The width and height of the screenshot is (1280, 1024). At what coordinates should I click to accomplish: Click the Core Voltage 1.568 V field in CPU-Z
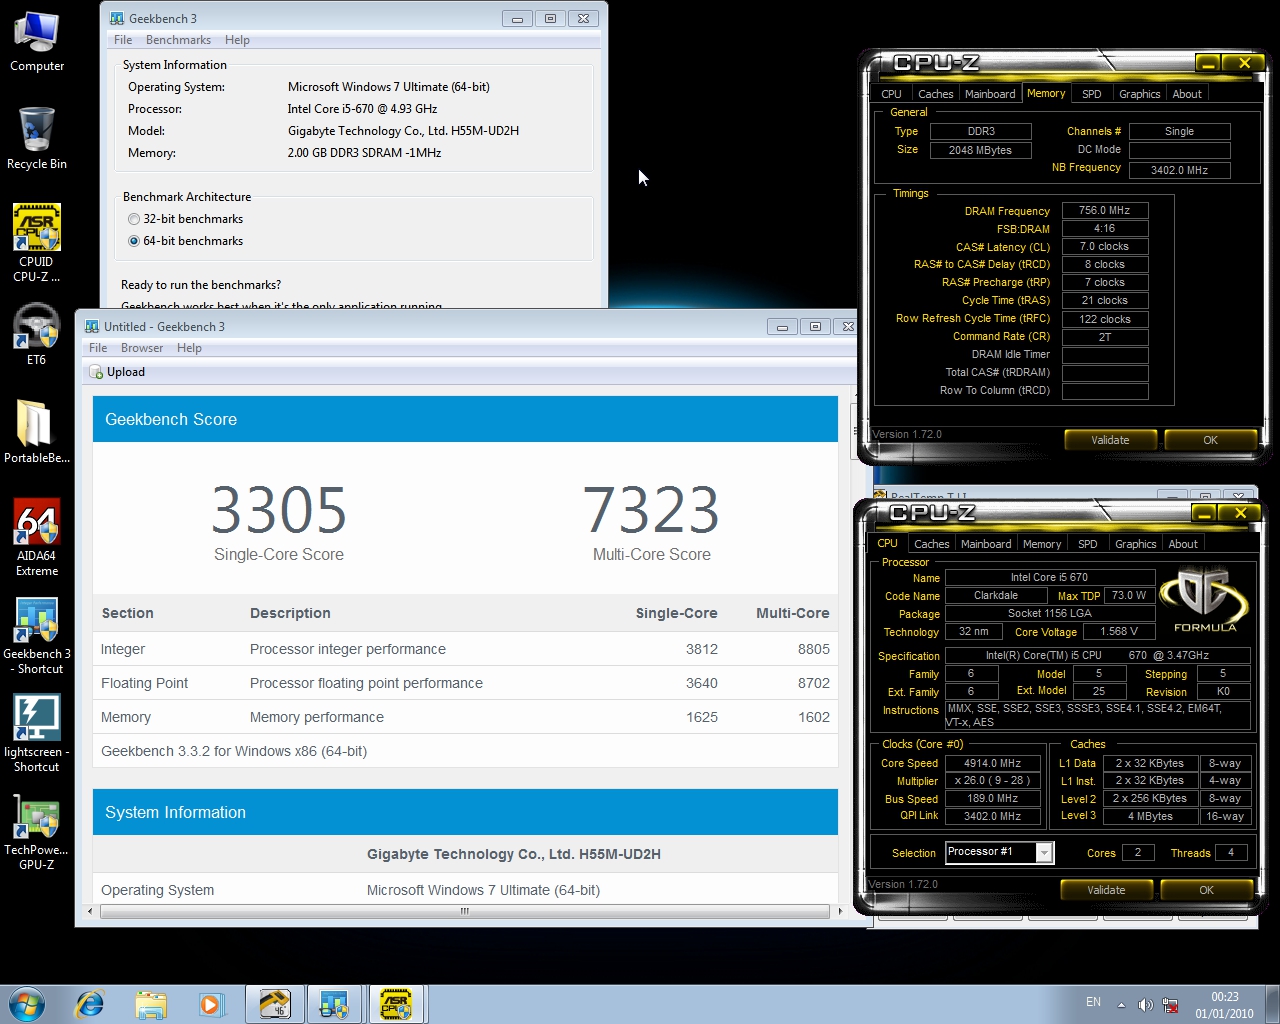tap(1118, 632)
